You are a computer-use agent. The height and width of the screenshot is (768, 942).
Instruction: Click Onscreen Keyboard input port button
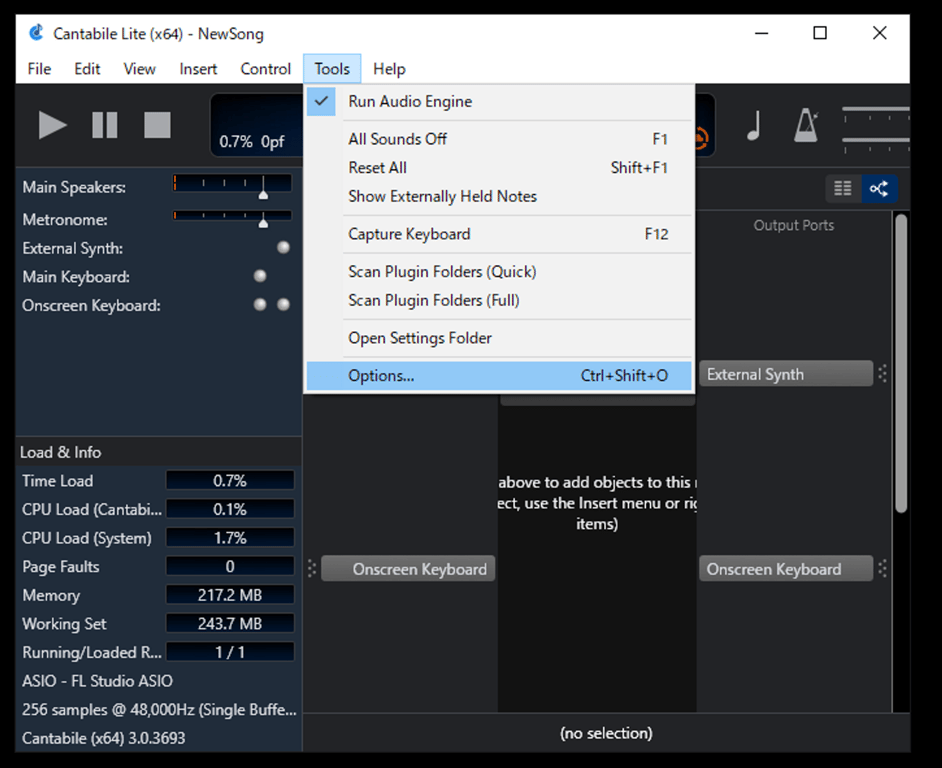pyautogui.click(x=408, y=568)
